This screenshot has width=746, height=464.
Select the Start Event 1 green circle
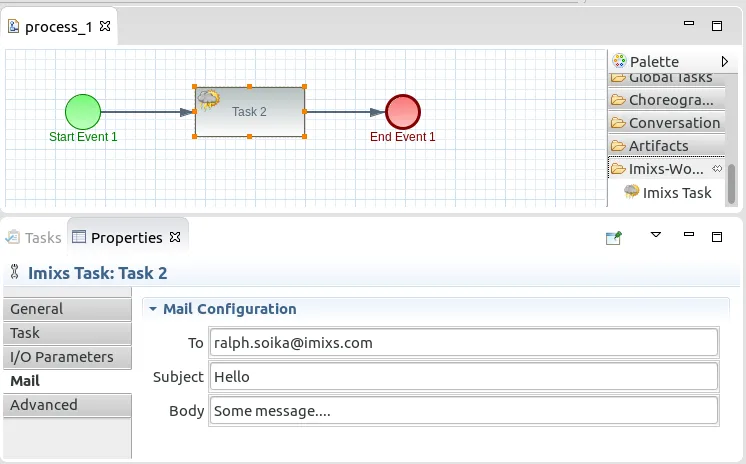click(83, 112)
